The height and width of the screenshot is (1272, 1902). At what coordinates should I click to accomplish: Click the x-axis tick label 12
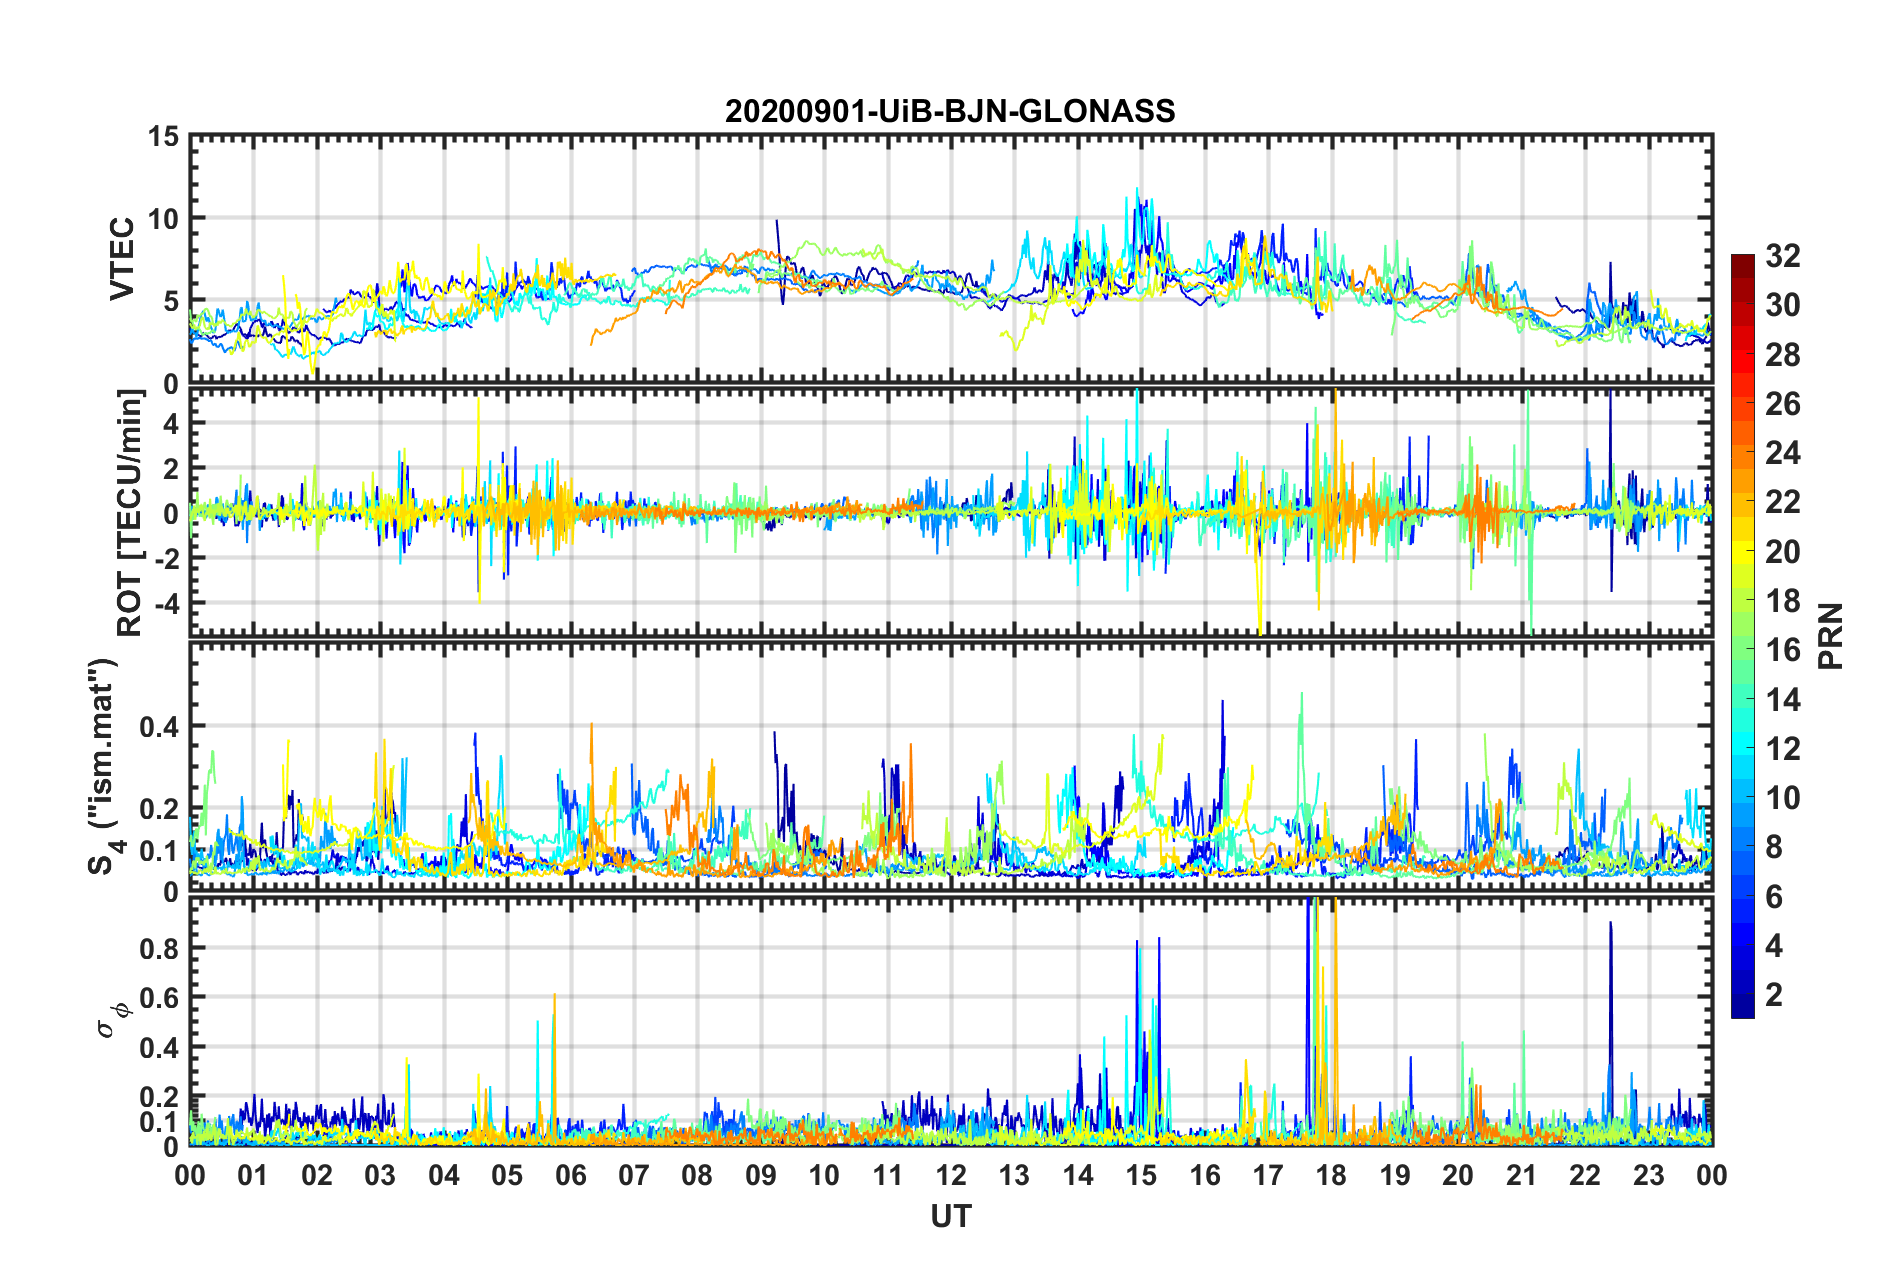point(951,1174)
